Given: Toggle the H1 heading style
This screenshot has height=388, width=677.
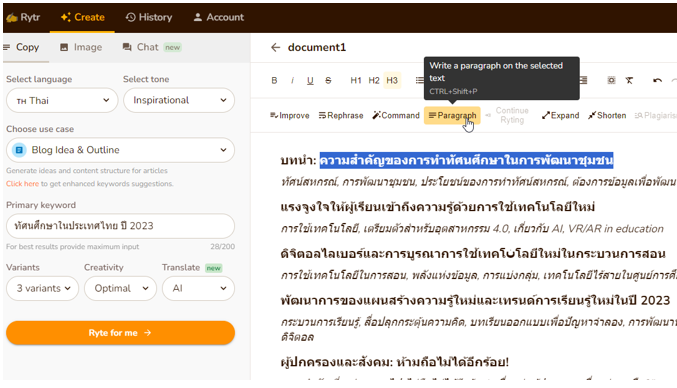Looking at the screenshot, I should [x=356, y=80].
